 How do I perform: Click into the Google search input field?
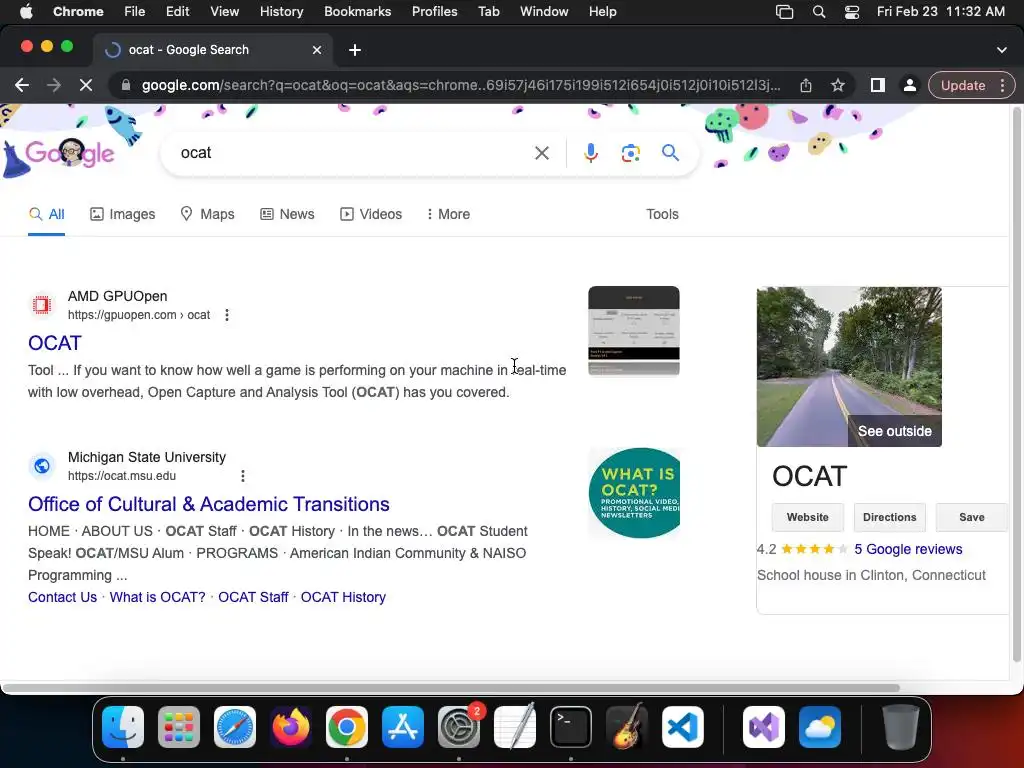[353, 153]
